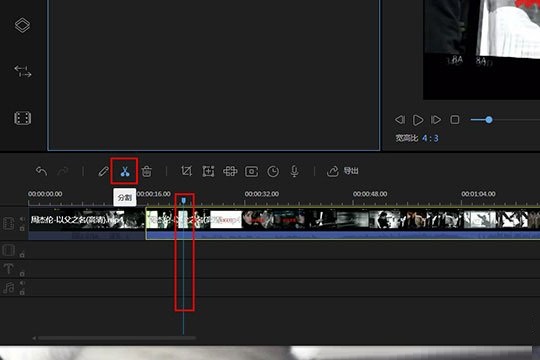Click the preview volume slider handle
This screenshot has height=360, width=540.
[489, 120]
